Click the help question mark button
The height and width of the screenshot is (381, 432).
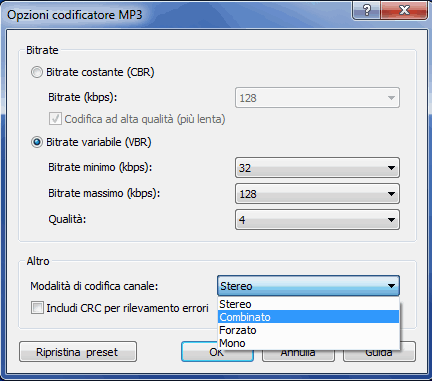[366, 10]
